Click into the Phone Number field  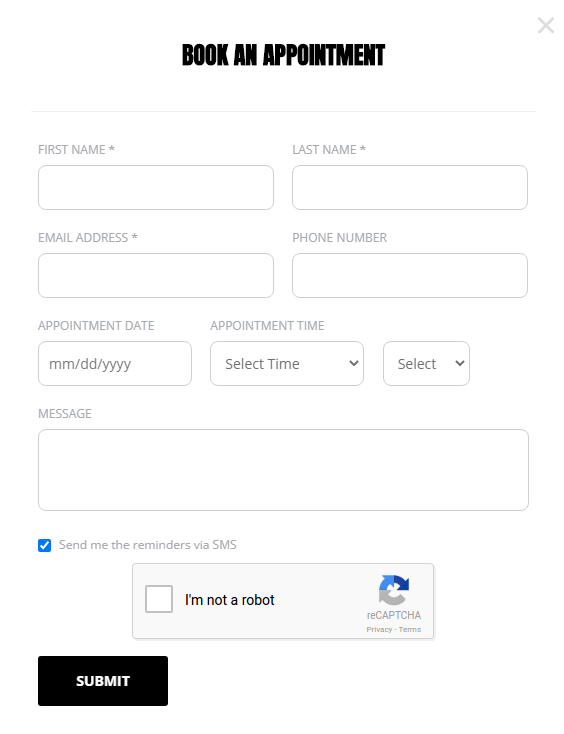click(x=410, y=275)
